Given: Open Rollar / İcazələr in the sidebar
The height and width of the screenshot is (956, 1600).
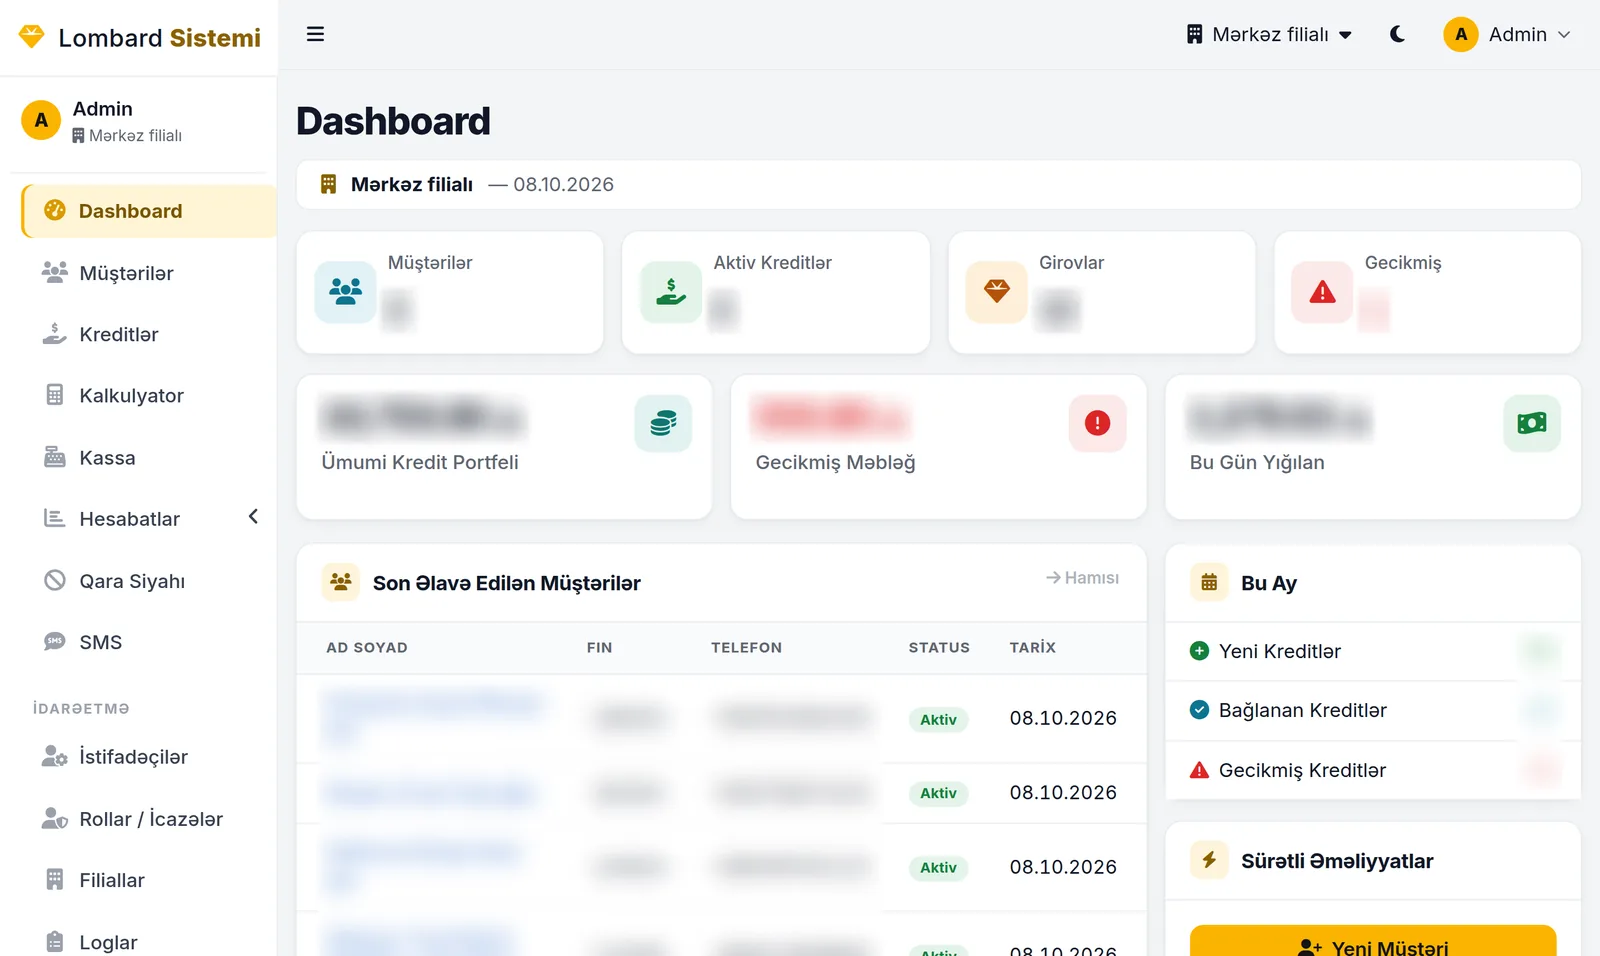Looking at the screenshot, I should 151,819.
